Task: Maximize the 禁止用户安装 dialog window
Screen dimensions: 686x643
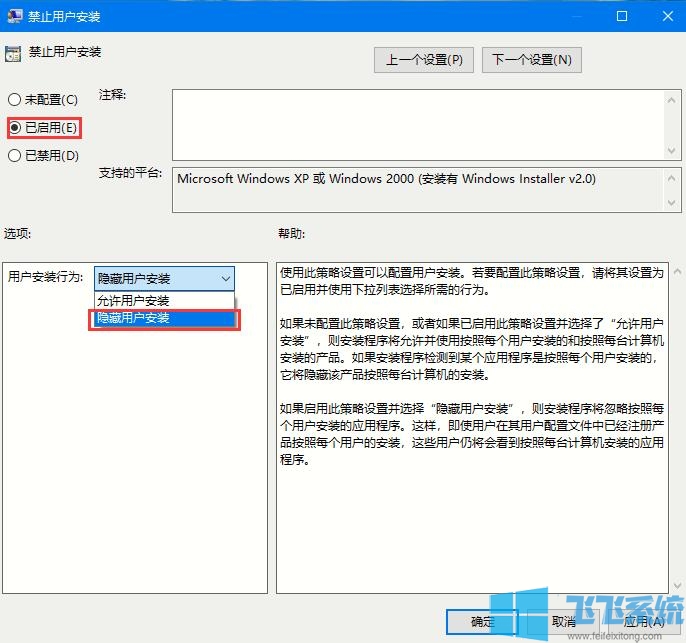Action: tap(621, 17)
